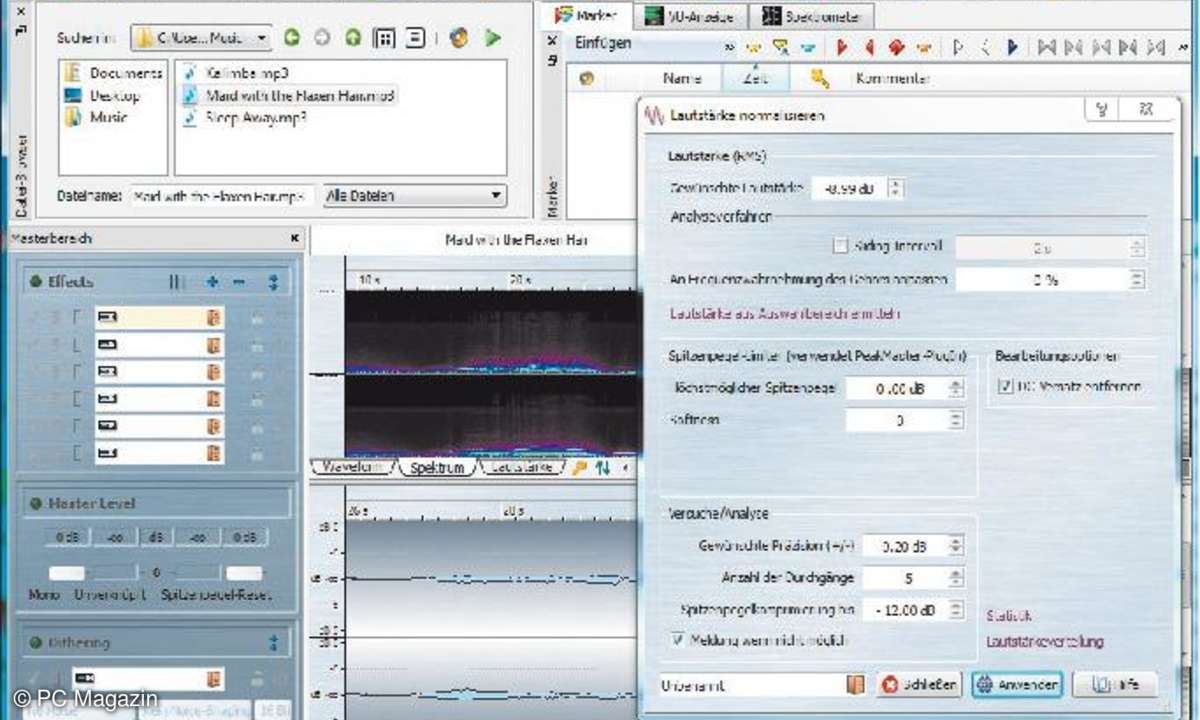This screenshot has width=1200, height=720.
Task: Select Sleep Away.mp3 in the file list
Action: (245, 116)
